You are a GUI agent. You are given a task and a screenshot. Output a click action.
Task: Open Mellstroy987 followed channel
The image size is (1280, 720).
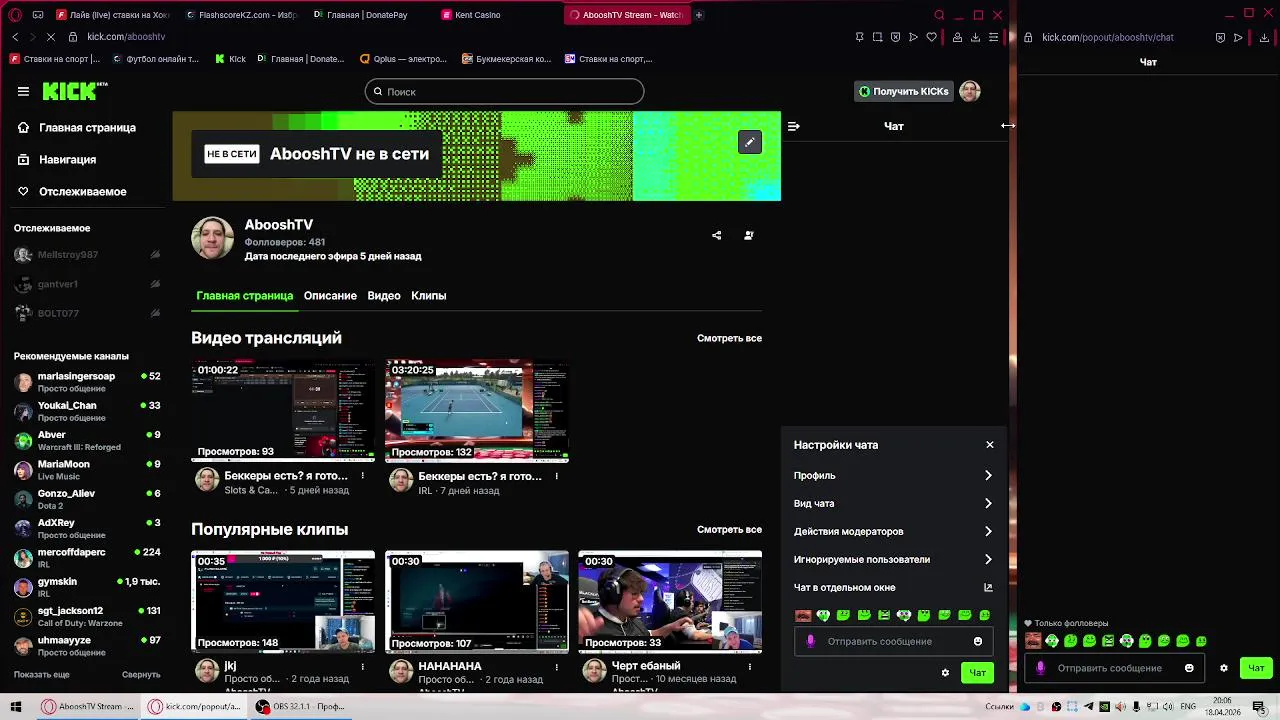pyautogui.click(x=88, y=255)
